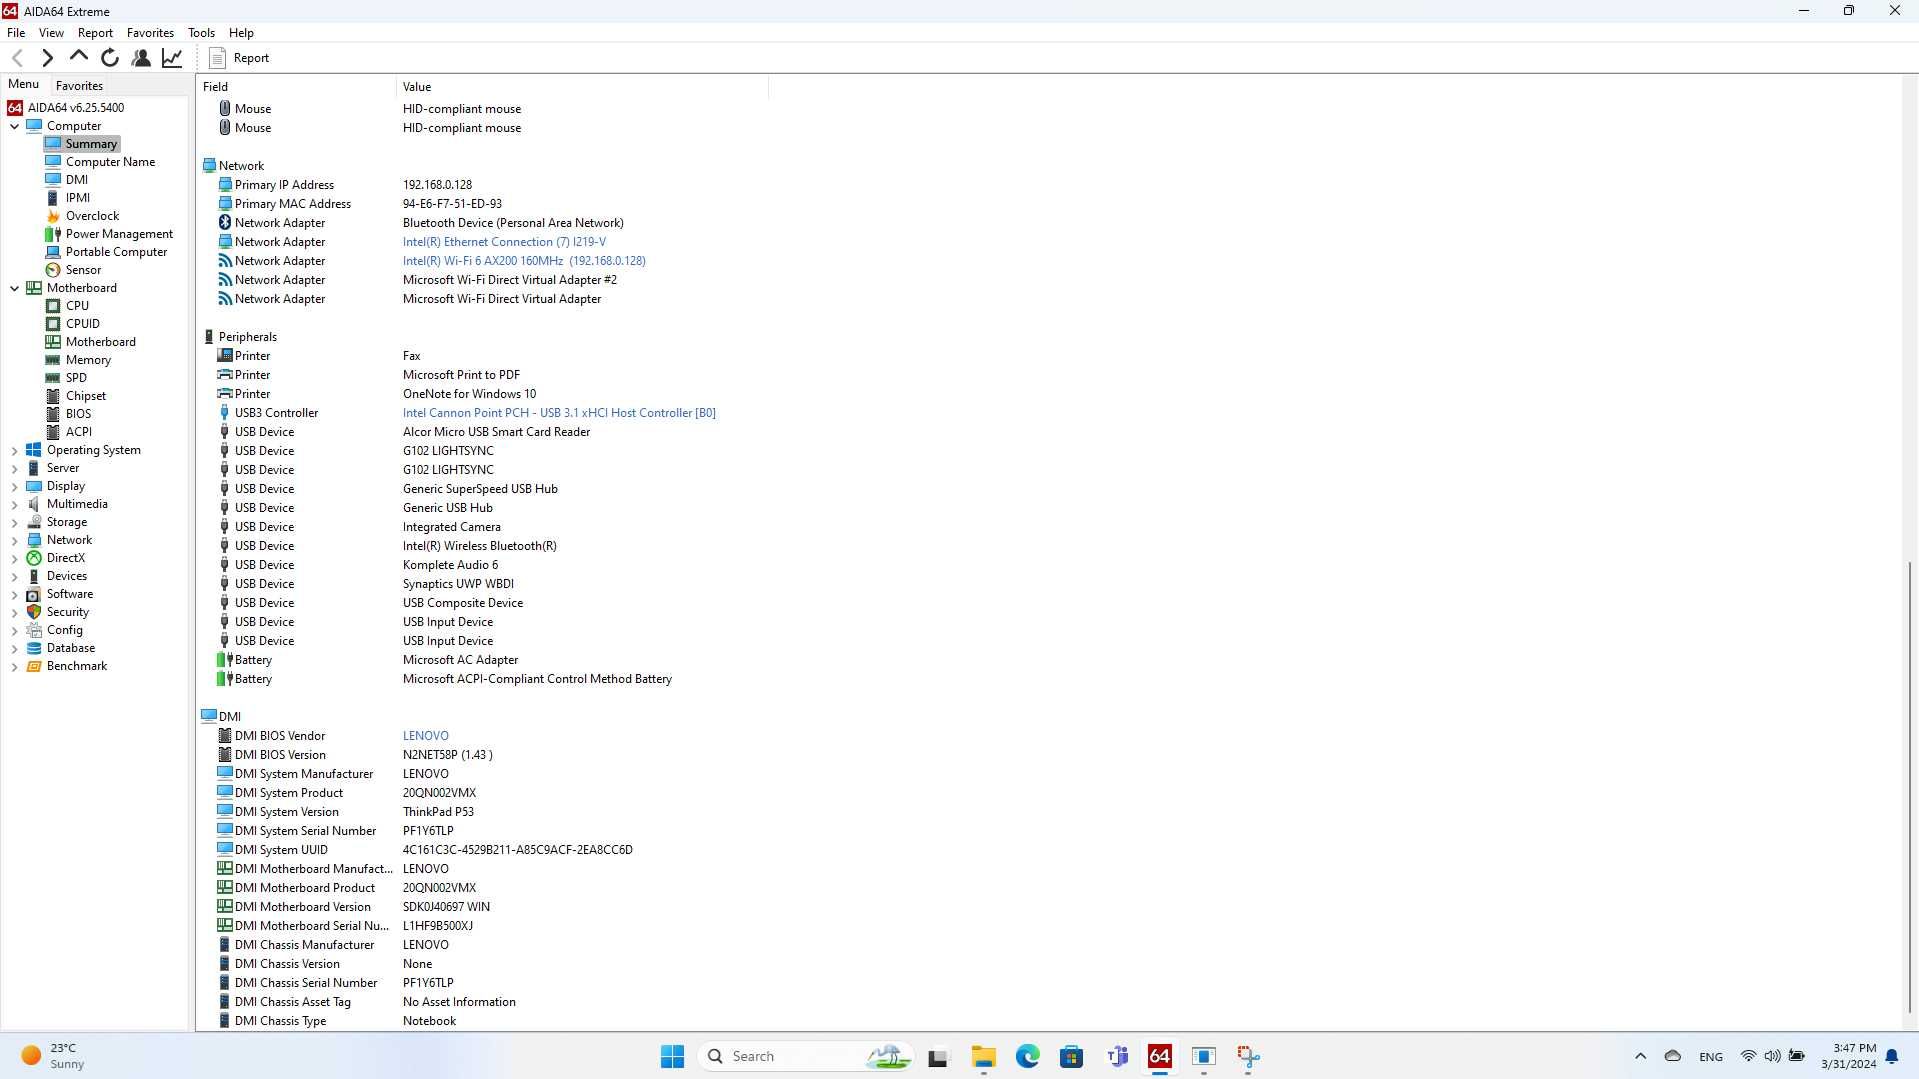The width and height of the screenshot is (1919, 1079).
Task: Select the Overclock flame icon
Action: (x=53, y=216)
